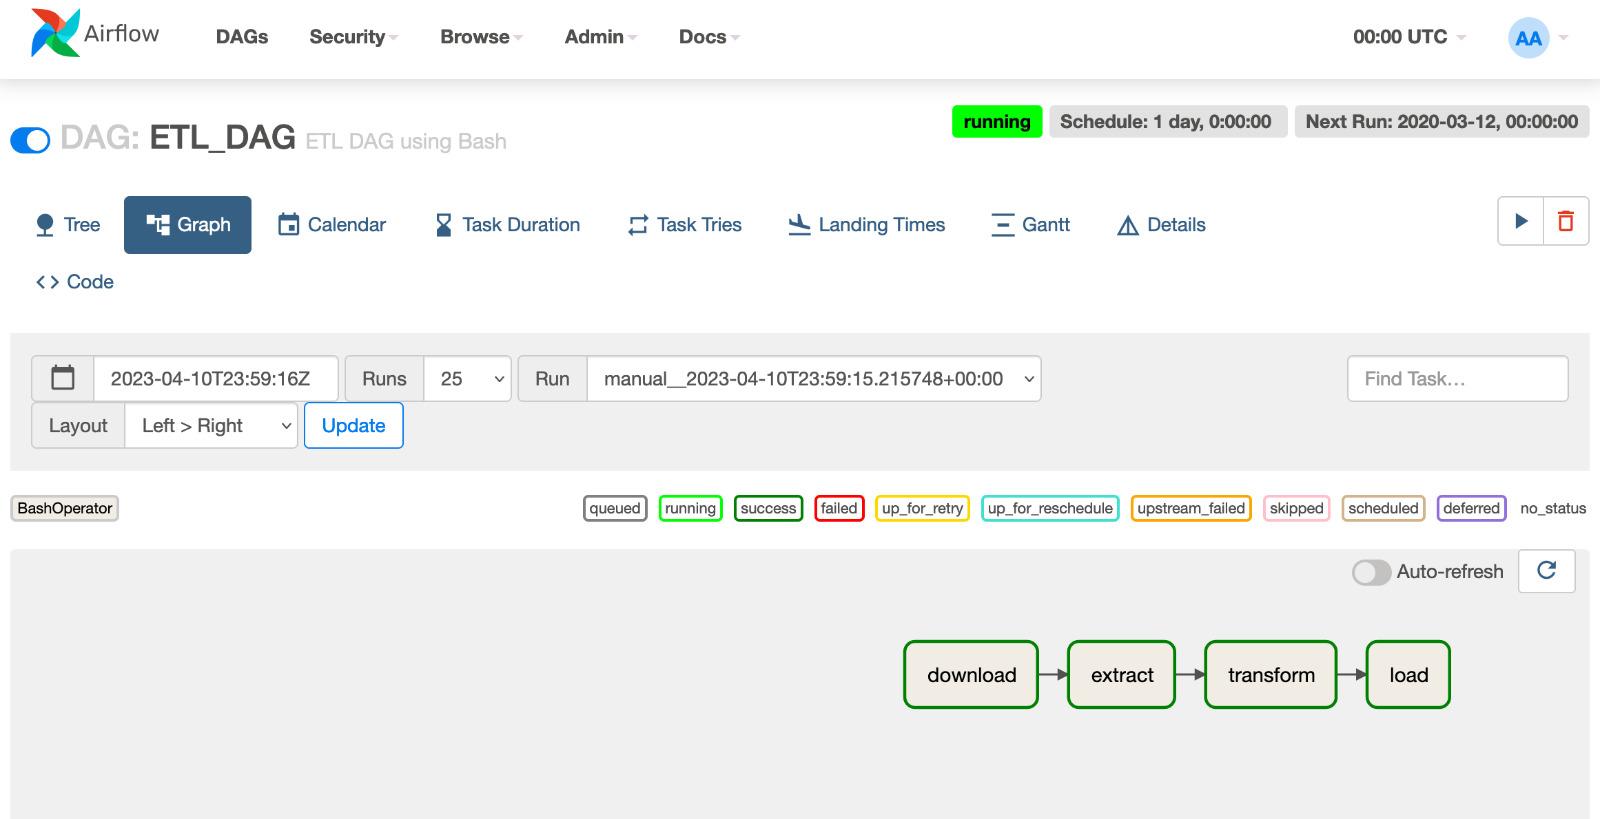
Task: Open the Browse menu
Action: [x=480, y=37]
